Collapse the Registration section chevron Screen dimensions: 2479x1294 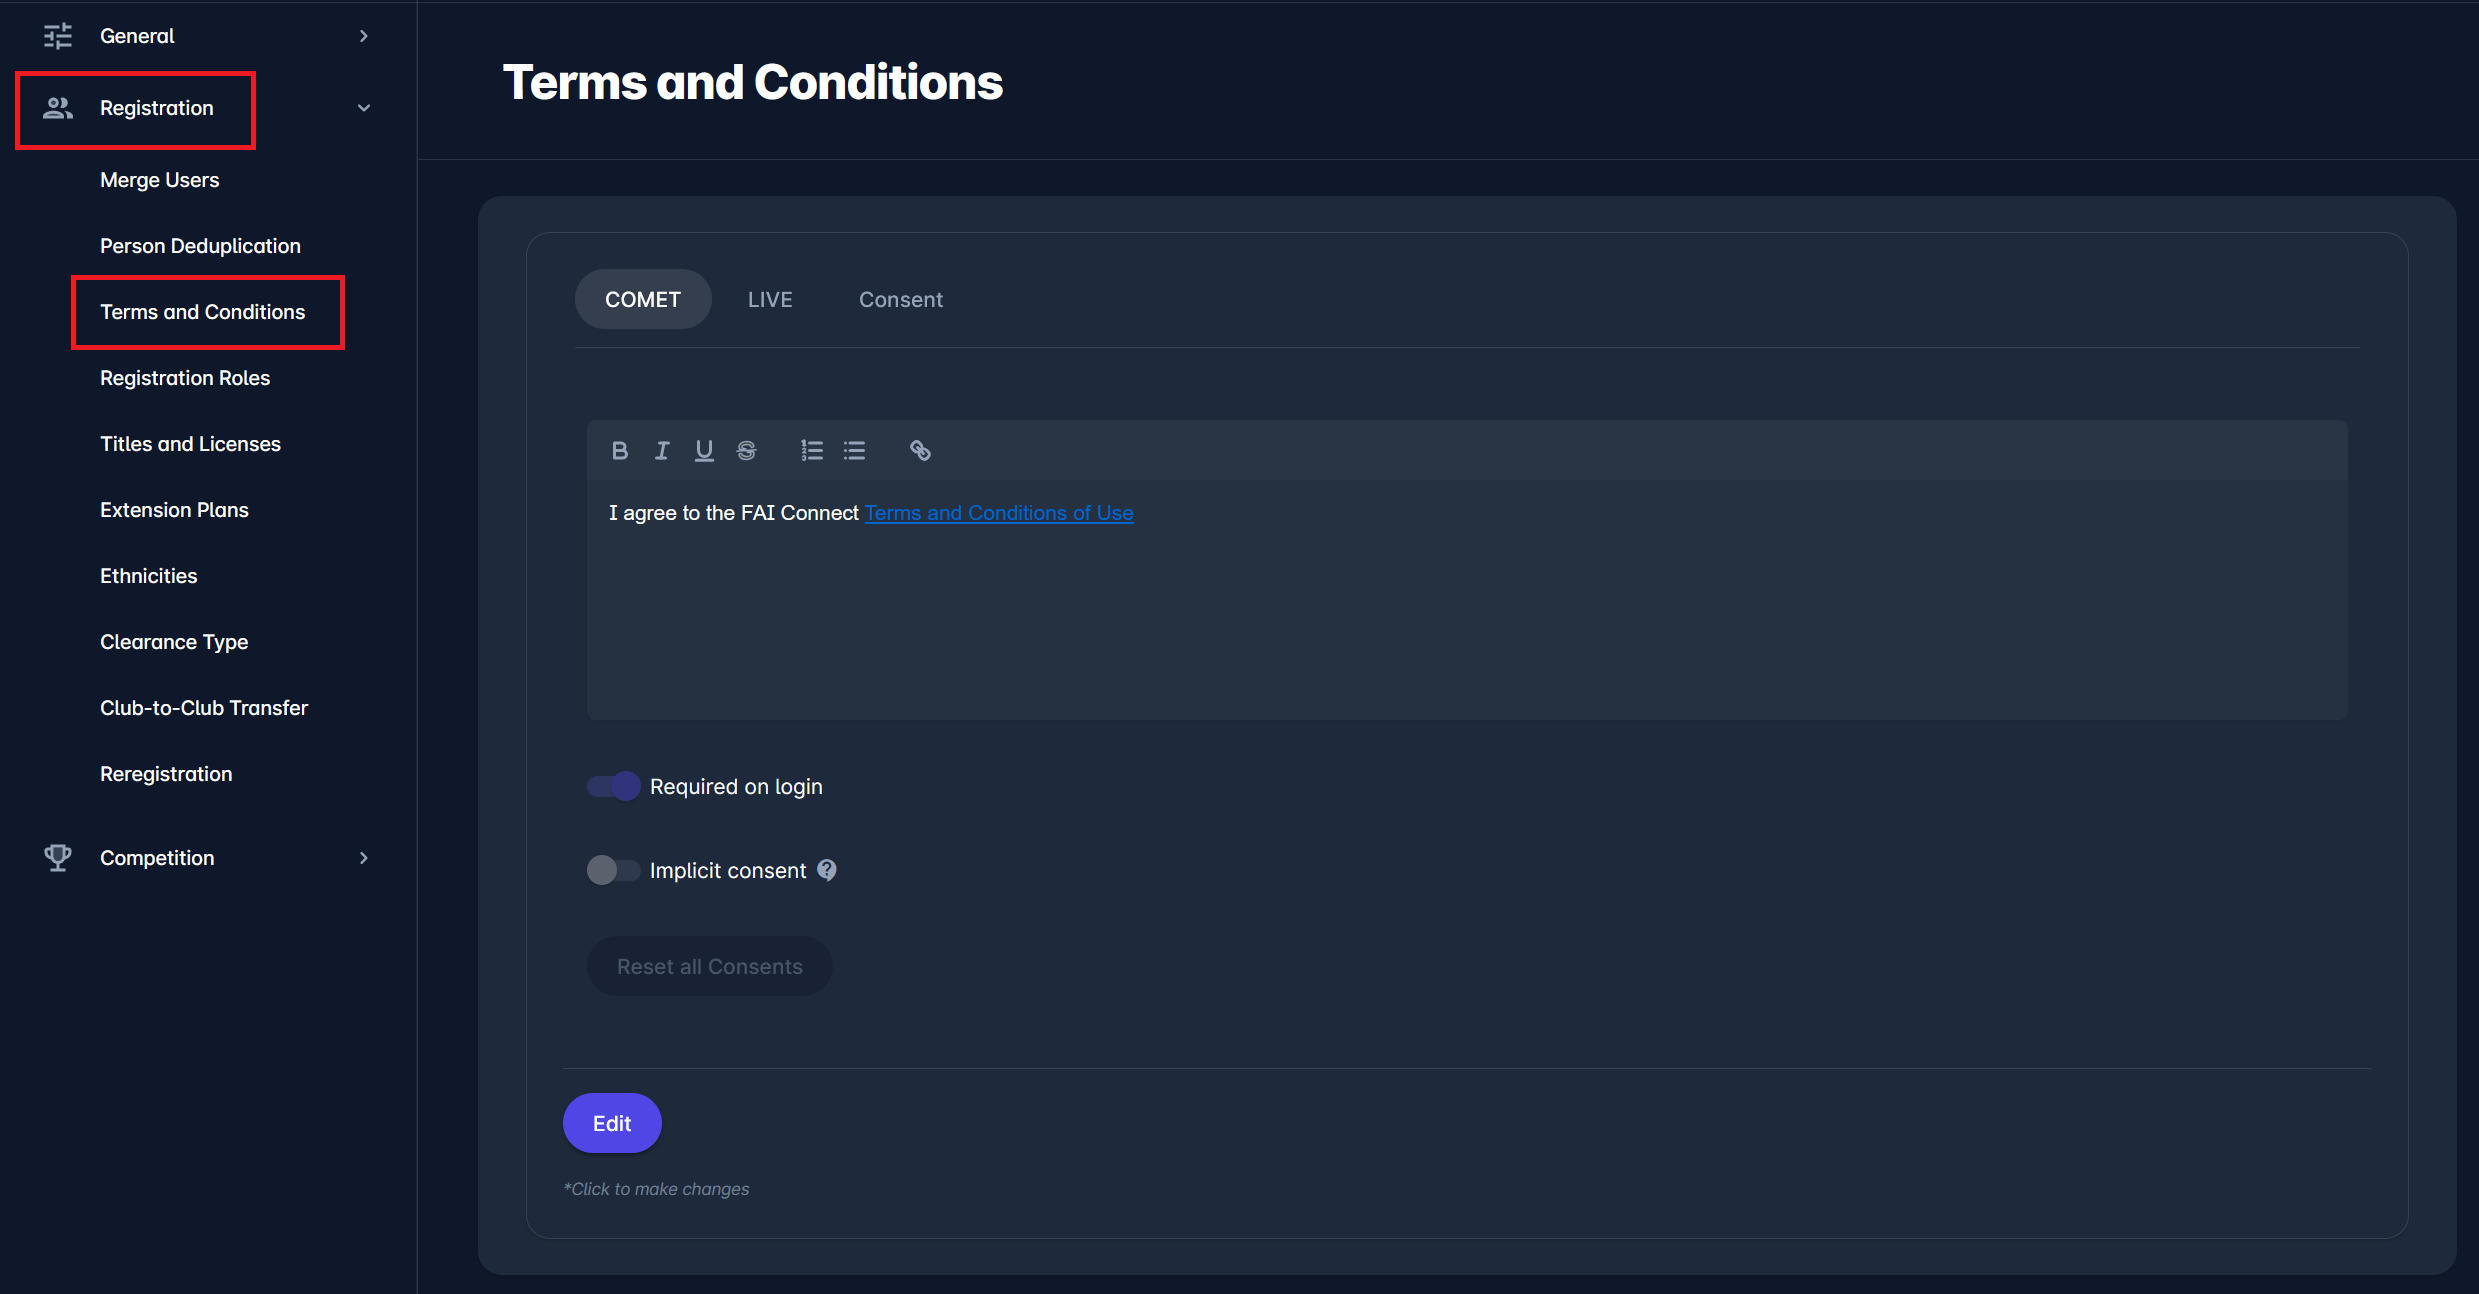364,108
